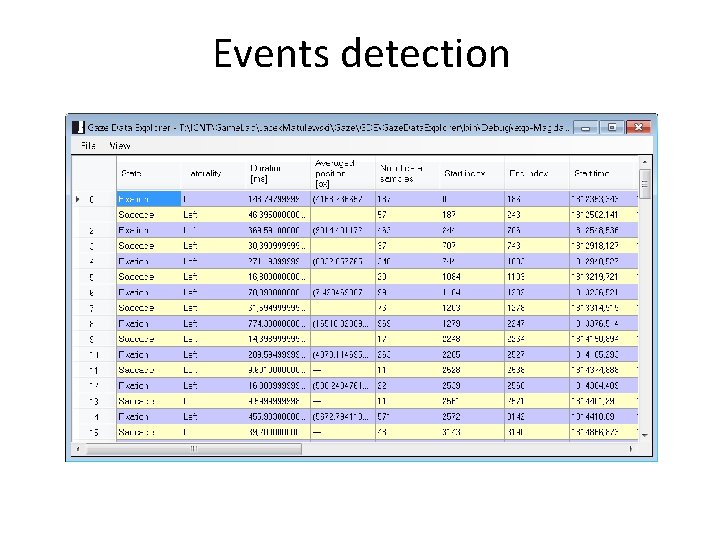Screen dimensions: 720x540
Task: Select the start time cell 1312502.141
Action: pyautogui.click(x=603, y=214)
